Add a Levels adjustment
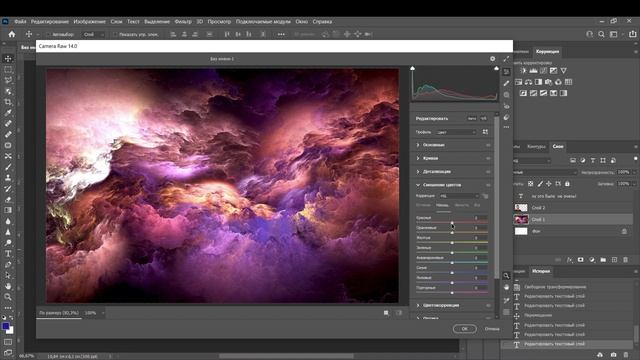Image resolution: width=640 pixels, height=360 pixels. [533, 71]
